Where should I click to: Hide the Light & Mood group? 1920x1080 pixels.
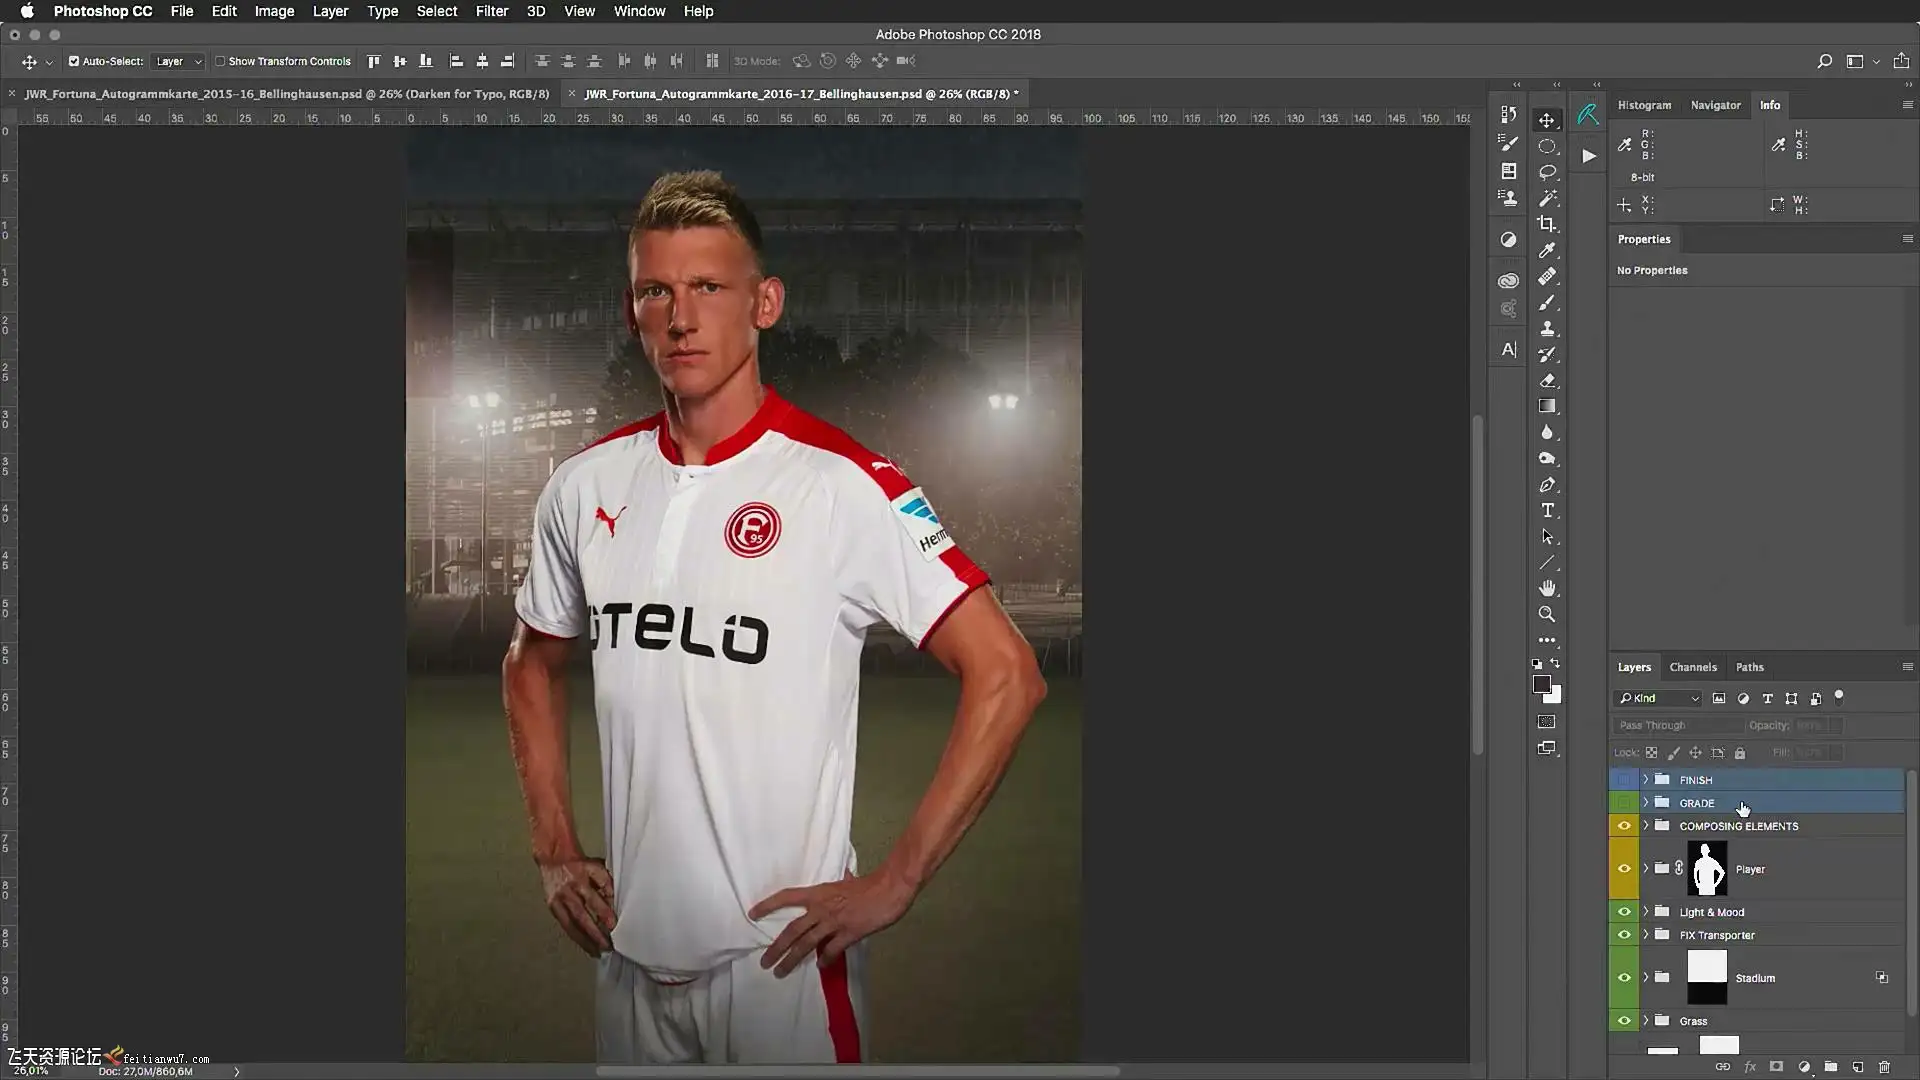(x=1624, y=912)
